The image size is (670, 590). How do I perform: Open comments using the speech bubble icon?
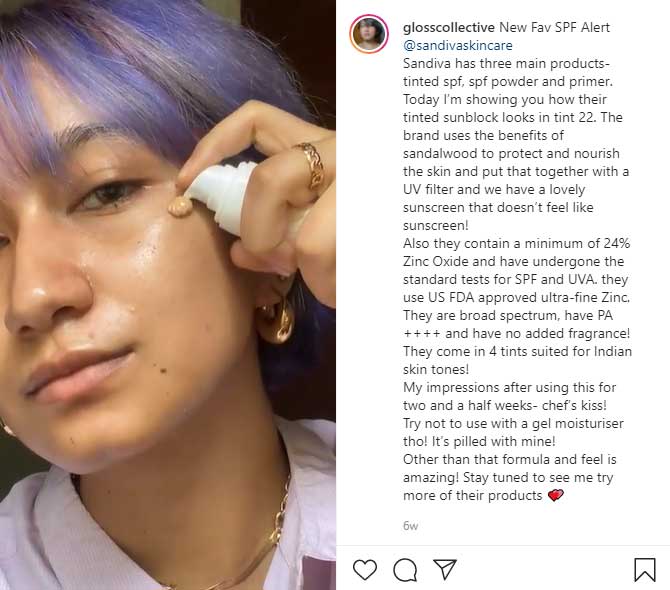tap(405, 569)
